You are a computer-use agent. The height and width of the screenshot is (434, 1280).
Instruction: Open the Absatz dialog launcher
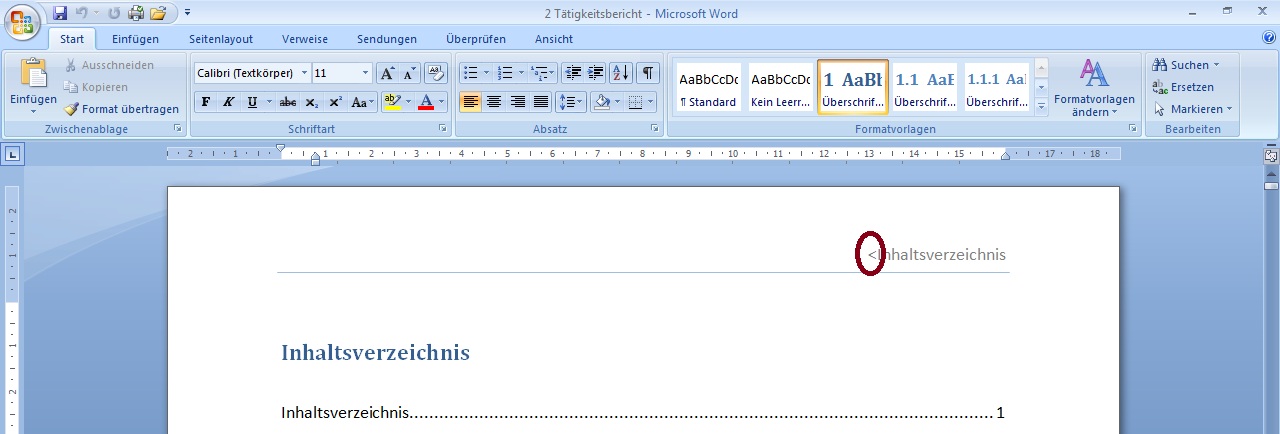tap(655, 129)
